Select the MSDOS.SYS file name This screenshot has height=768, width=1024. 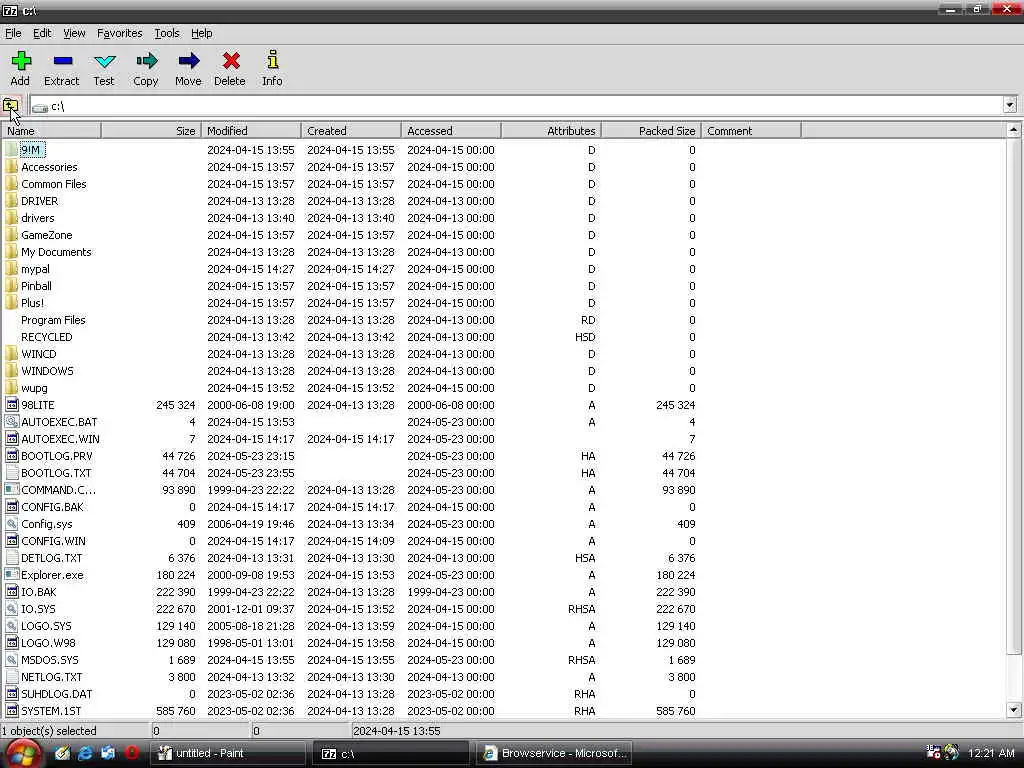point(50,660)
